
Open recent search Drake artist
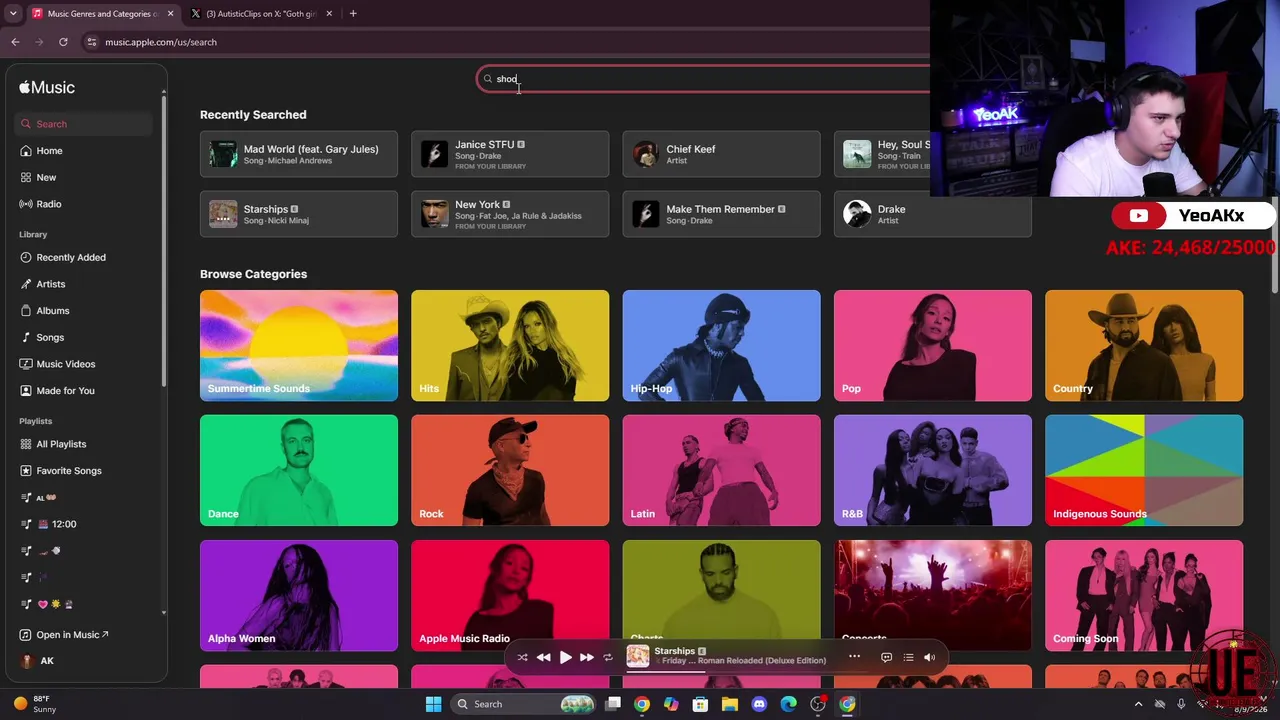933,214
